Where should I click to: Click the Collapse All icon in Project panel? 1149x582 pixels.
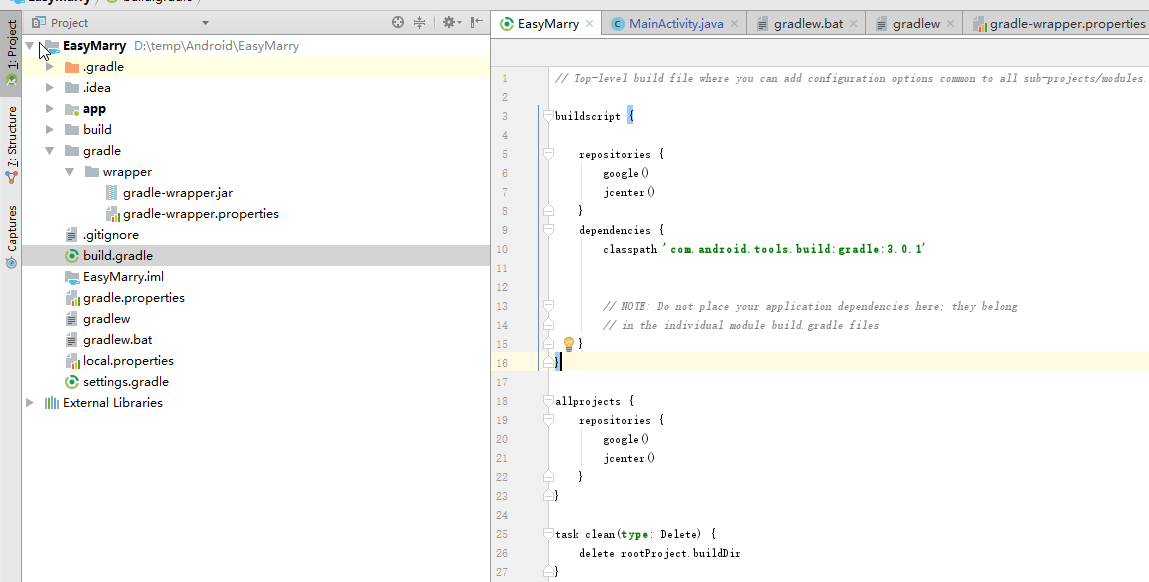419,22
